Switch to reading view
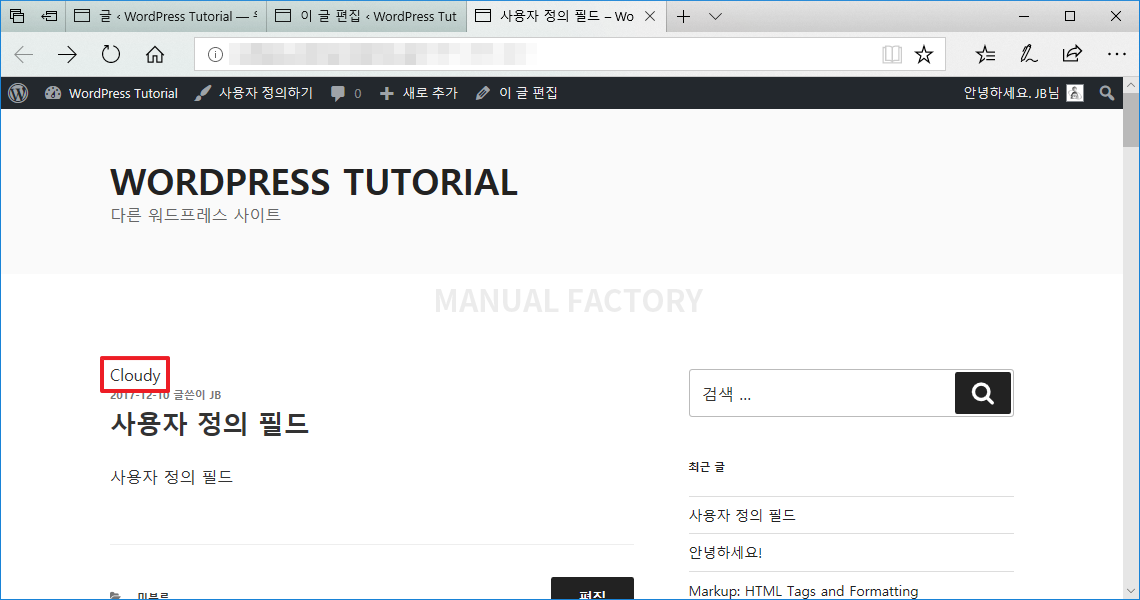1140x600 pixels. coord(892,55)
